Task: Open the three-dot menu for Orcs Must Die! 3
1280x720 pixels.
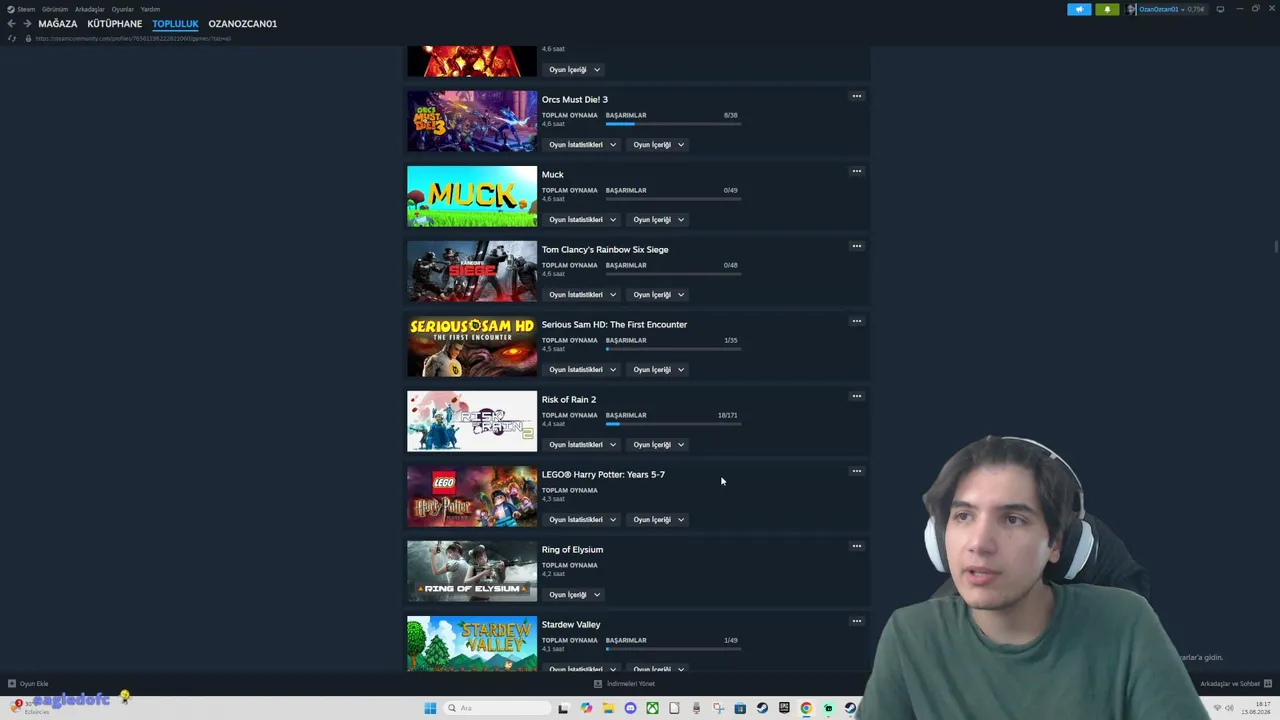Action: [857, 96]
